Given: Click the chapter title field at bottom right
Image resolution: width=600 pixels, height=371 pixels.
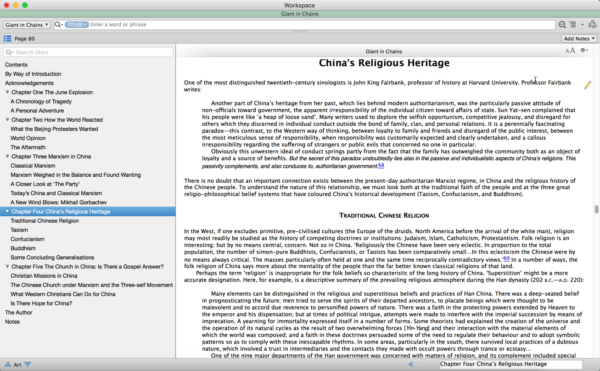Looking at the screenshot, I should [511, 364].
